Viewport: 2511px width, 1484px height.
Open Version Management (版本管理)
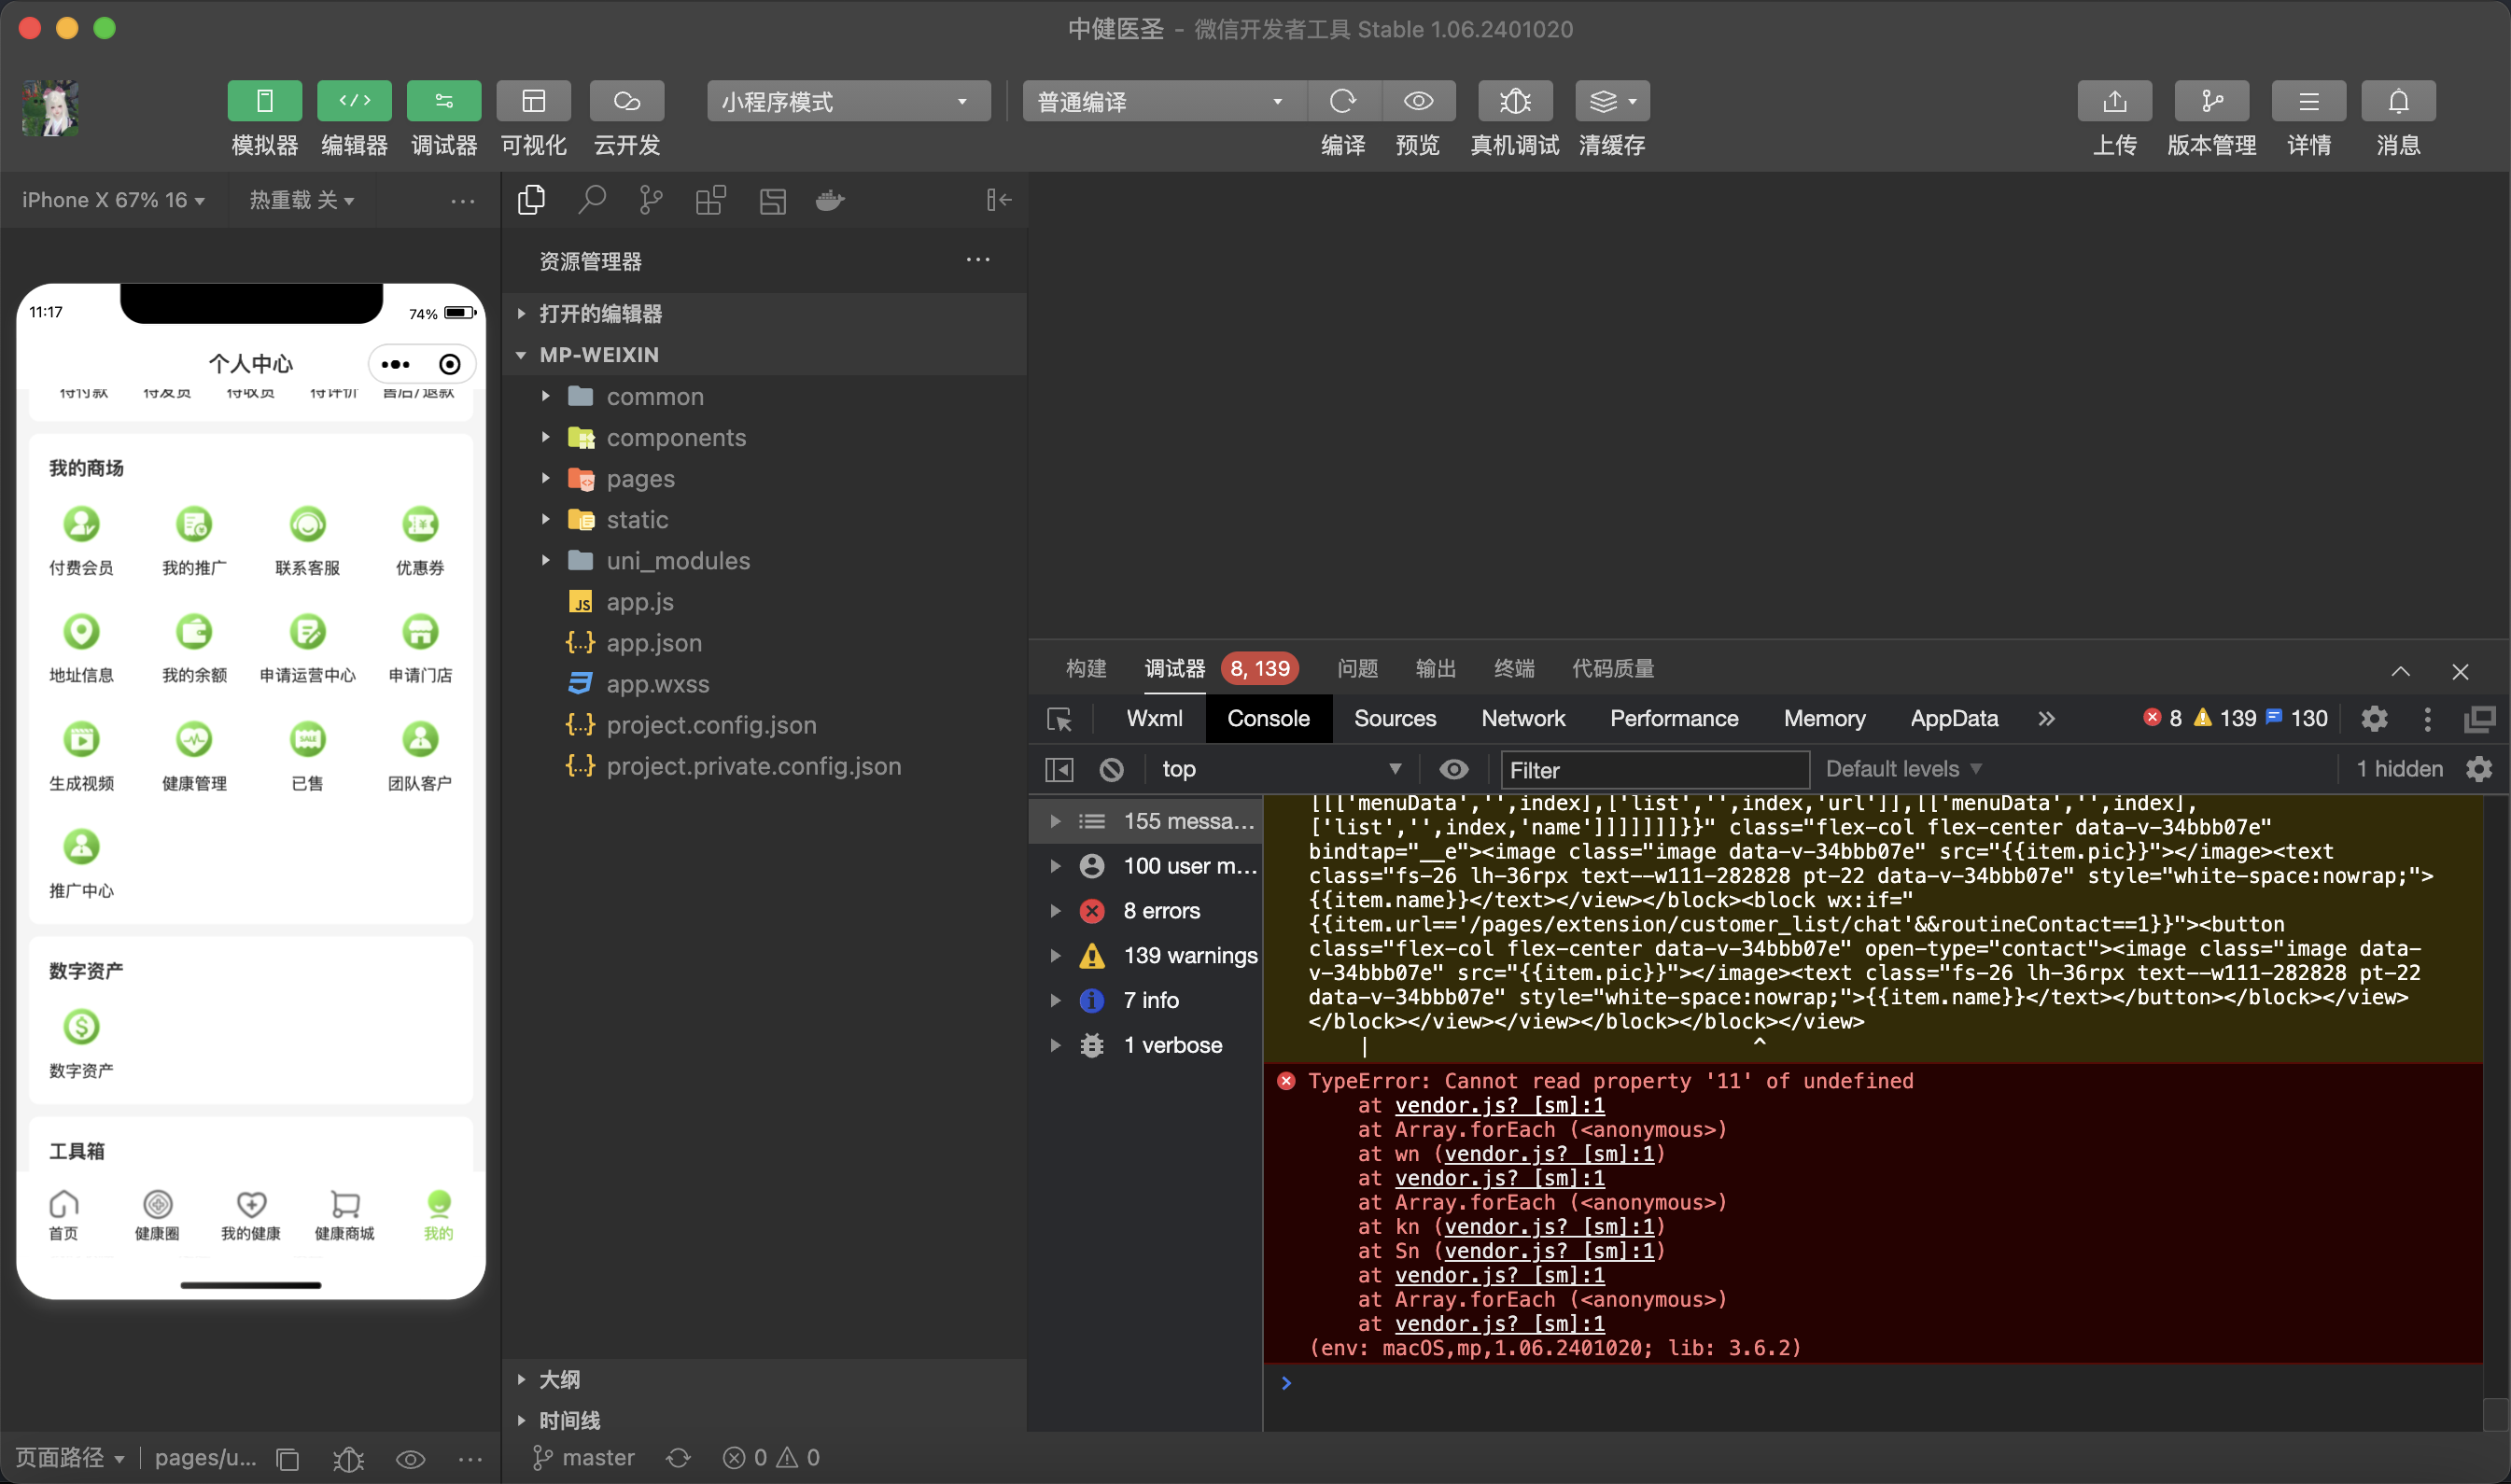point(2212,101)
